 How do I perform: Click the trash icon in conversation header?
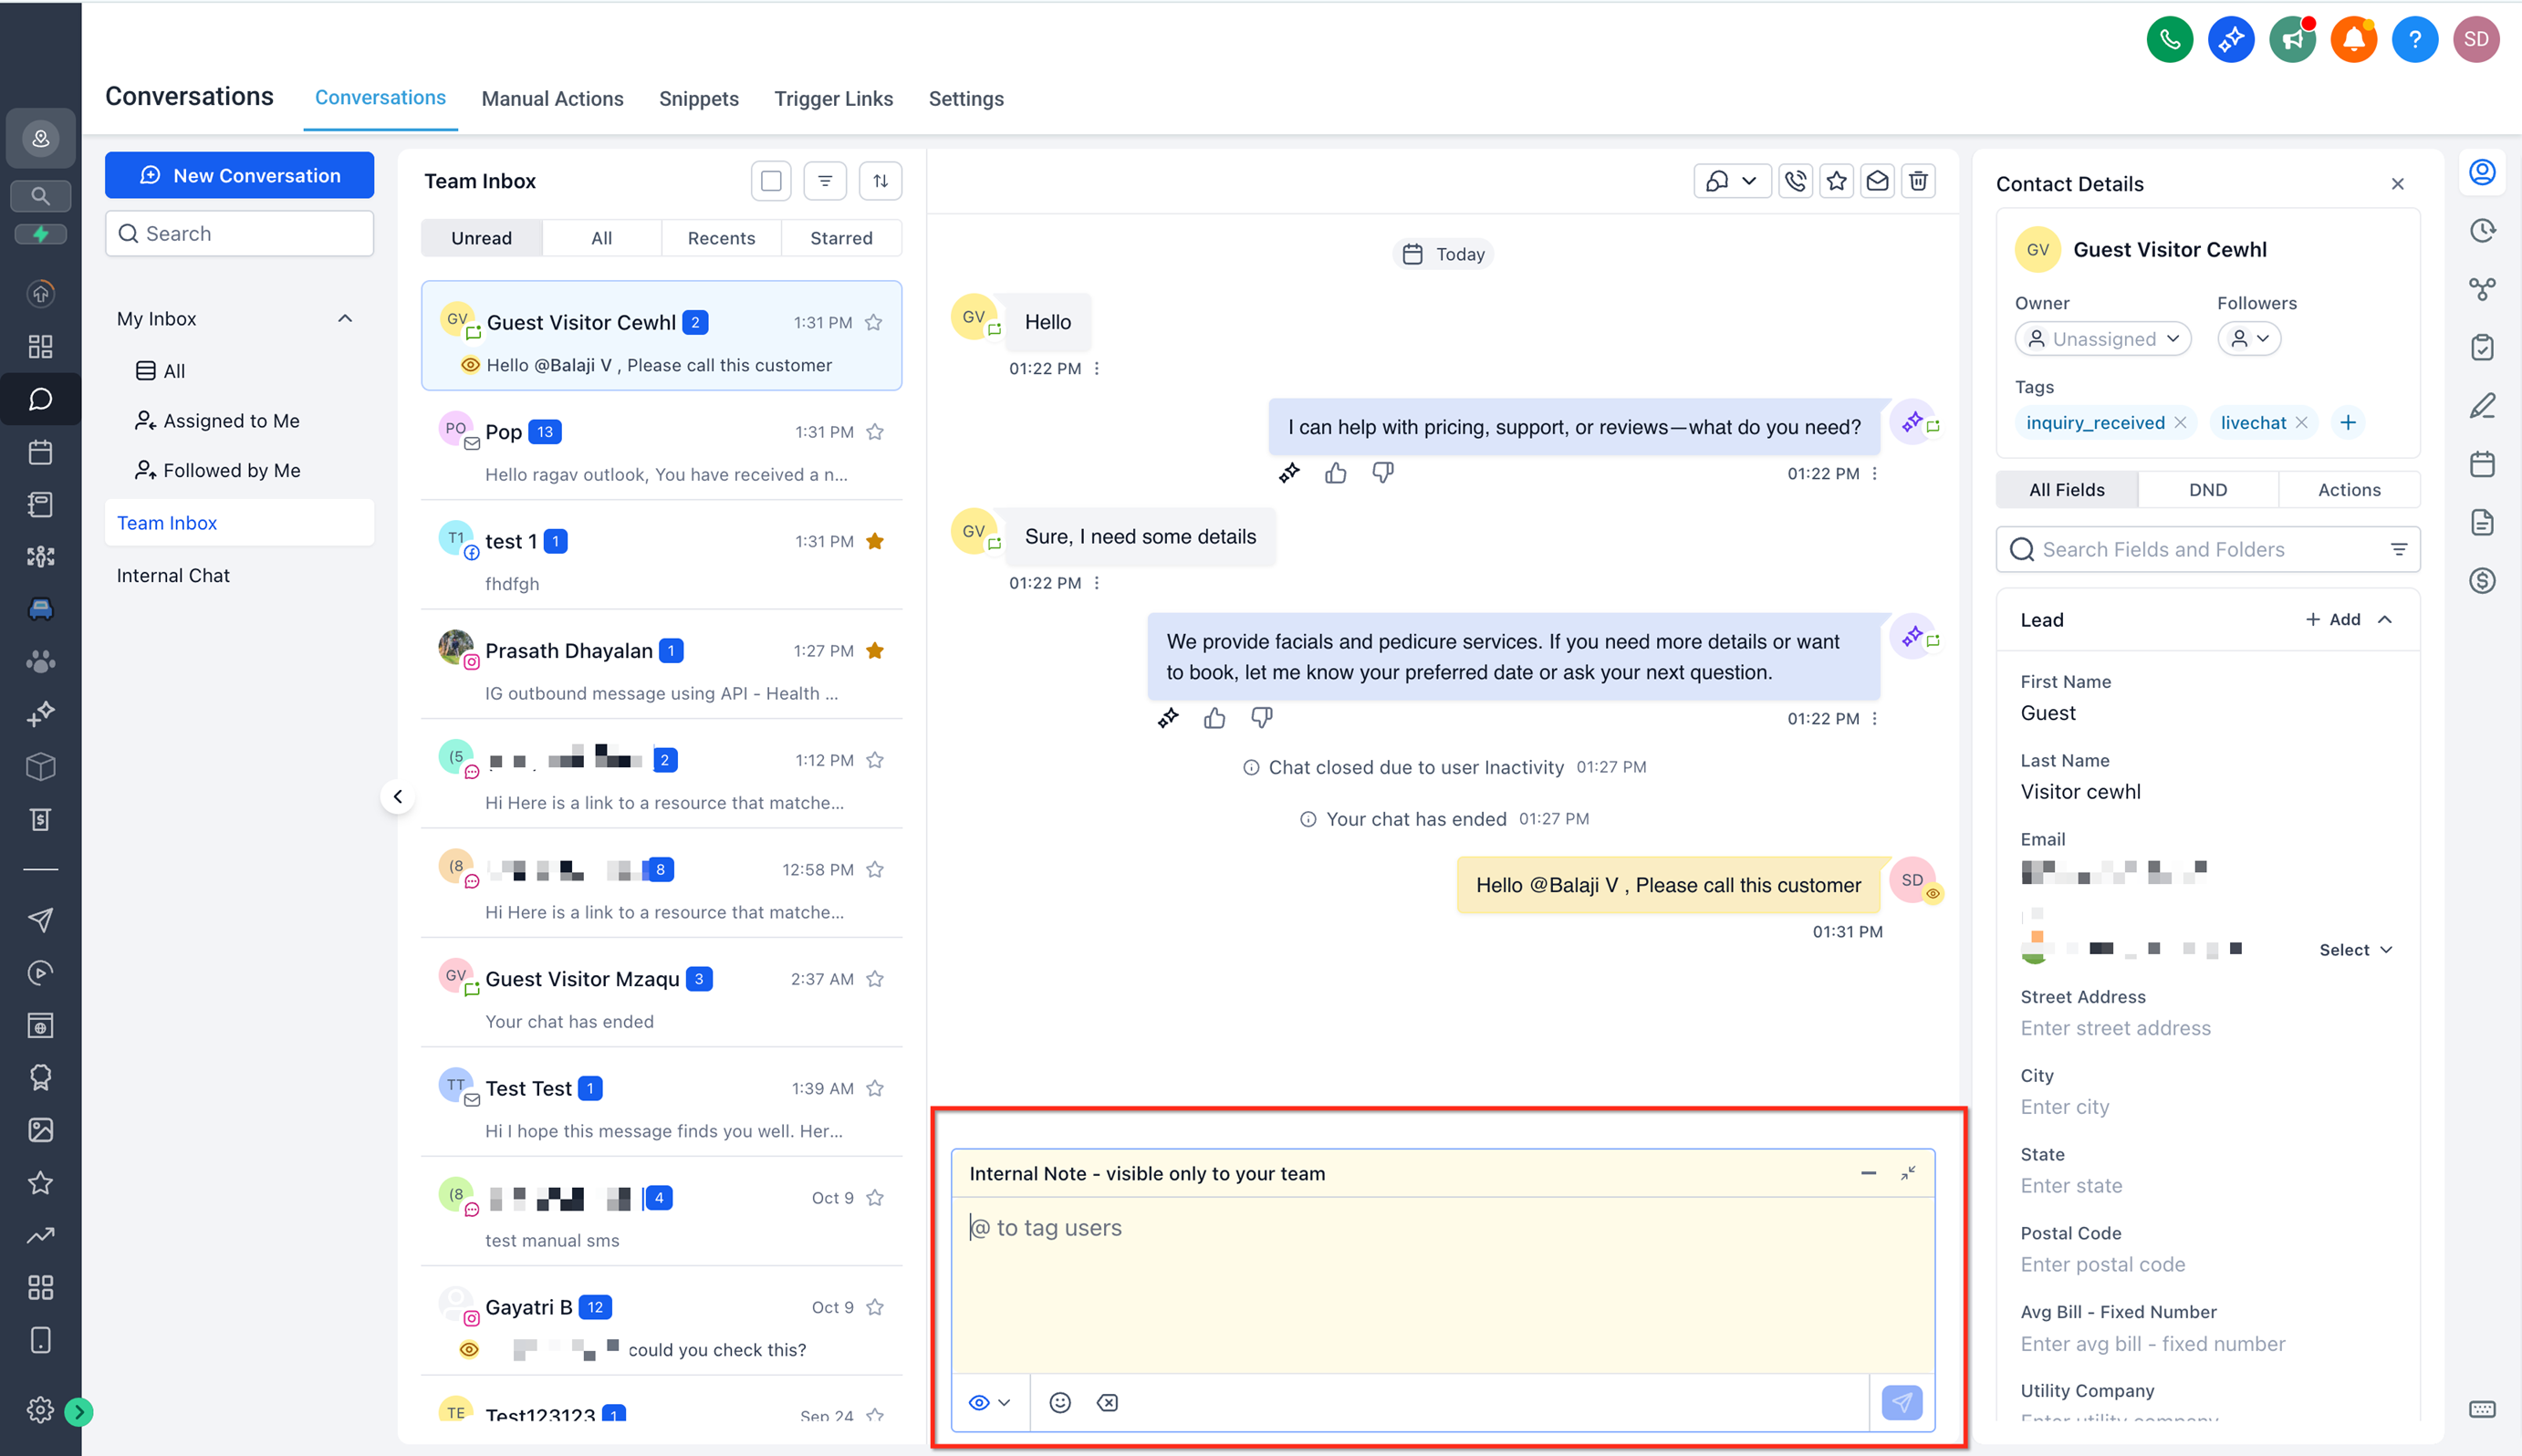[x=1918, y=181]
